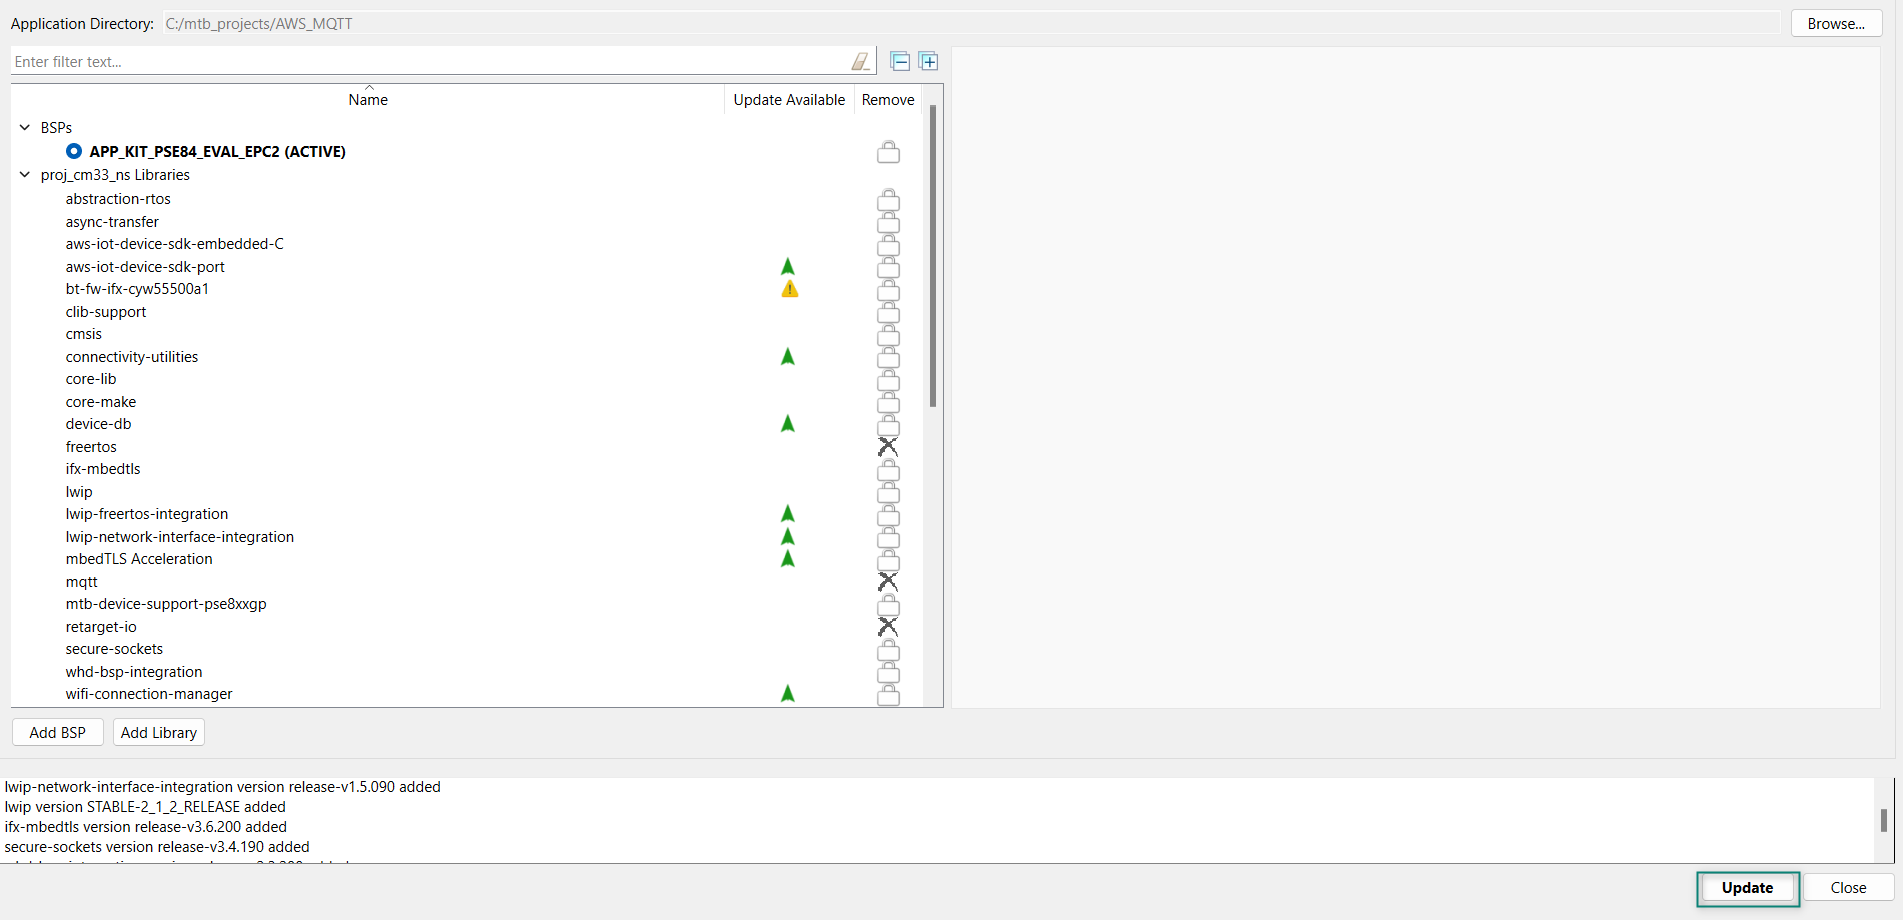The image size is (1903, 920).
Task: Click warning icon for bt-fw-ifx-cyw55500a1
Action: pos(789,289)
